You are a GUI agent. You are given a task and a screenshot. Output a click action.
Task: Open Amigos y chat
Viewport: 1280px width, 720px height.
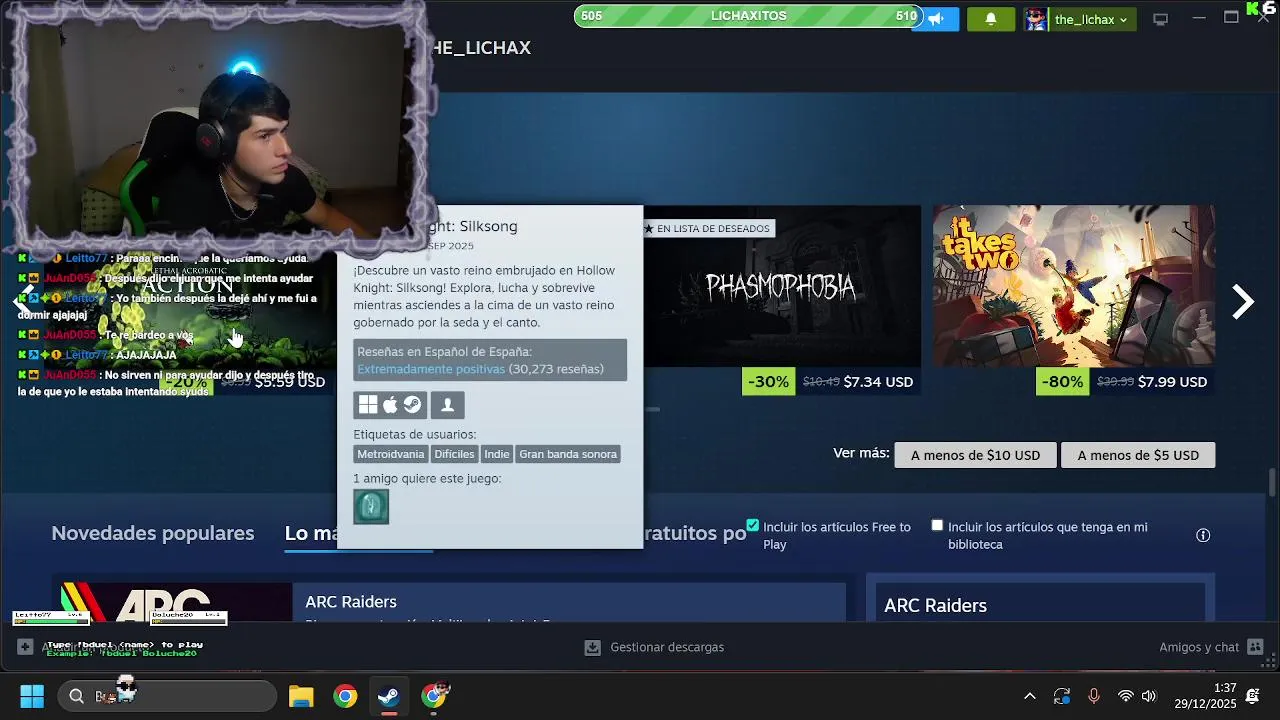(1199, 647)
